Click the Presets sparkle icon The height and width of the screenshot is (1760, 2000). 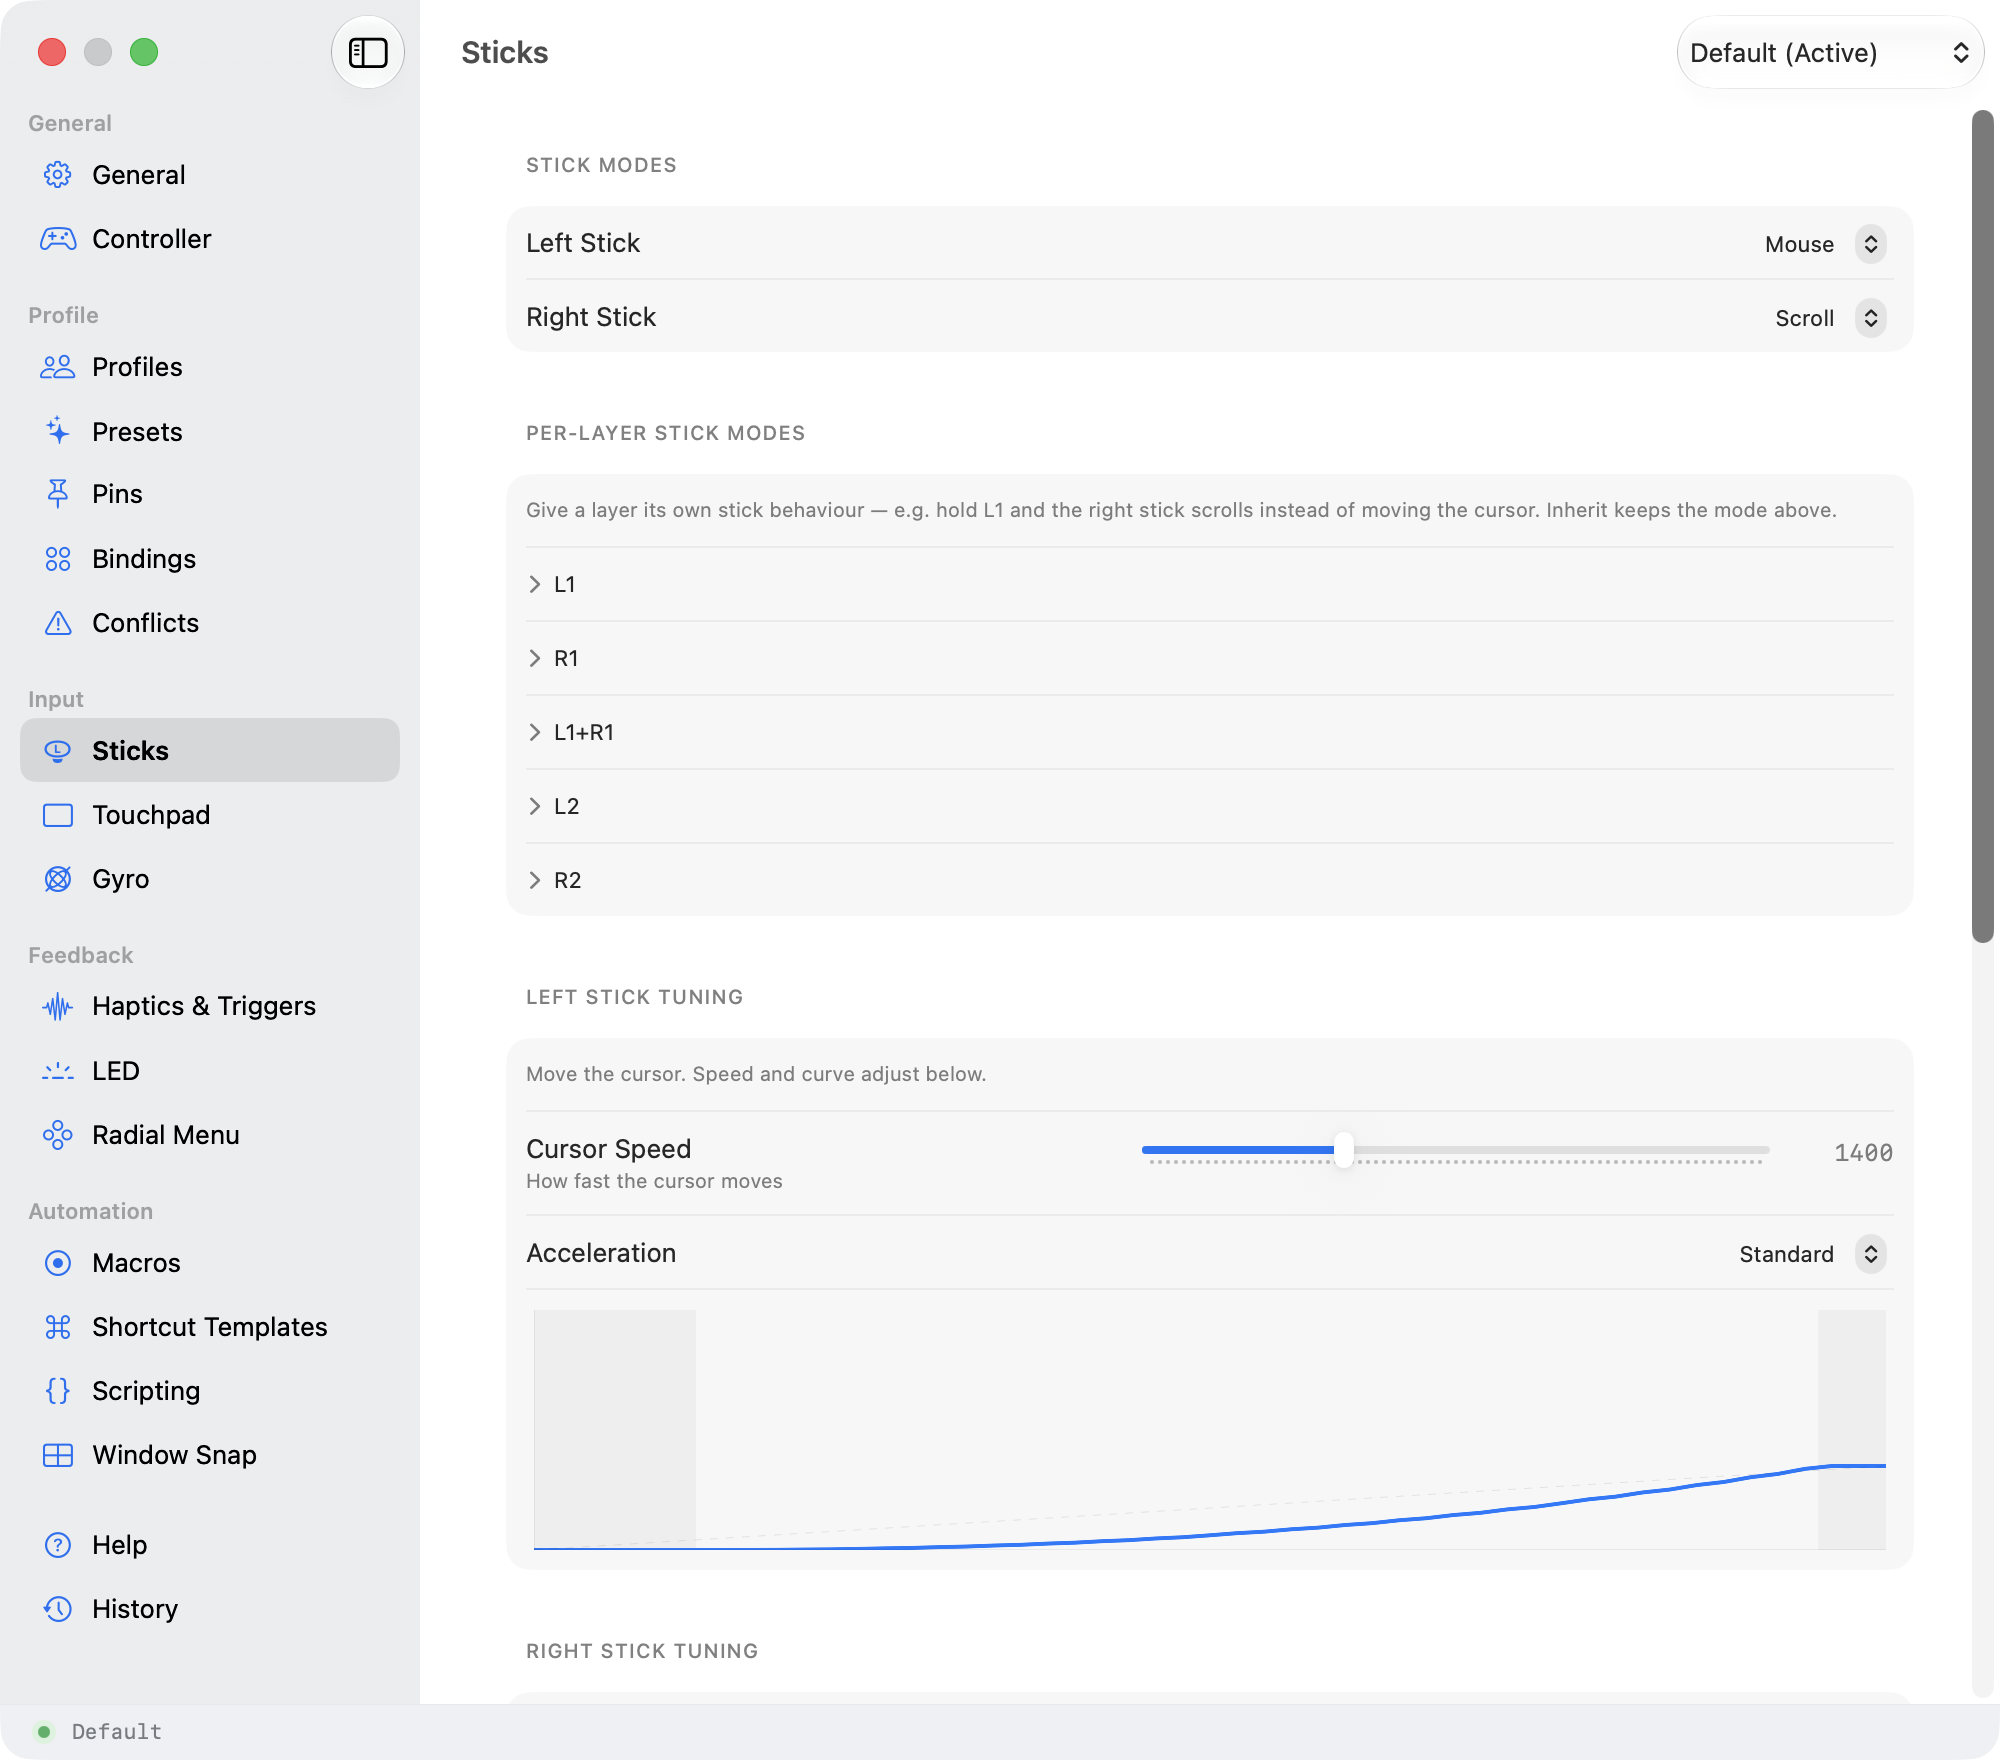pyautogui.click(x=58, y=431)
